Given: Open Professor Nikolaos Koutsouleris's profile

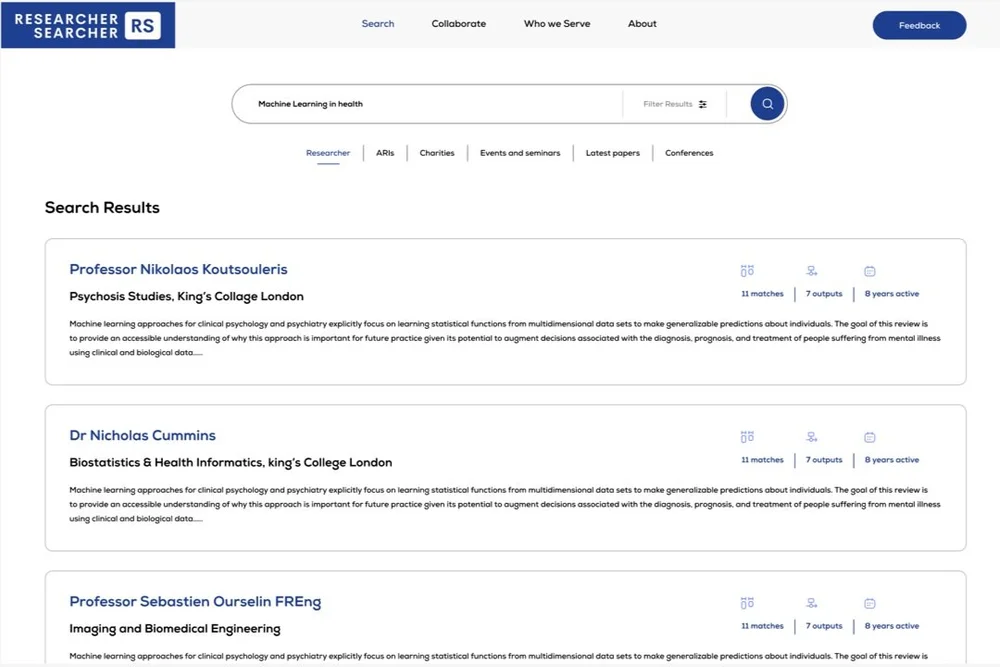Looking at the screenshot, I should pos(177,269).
